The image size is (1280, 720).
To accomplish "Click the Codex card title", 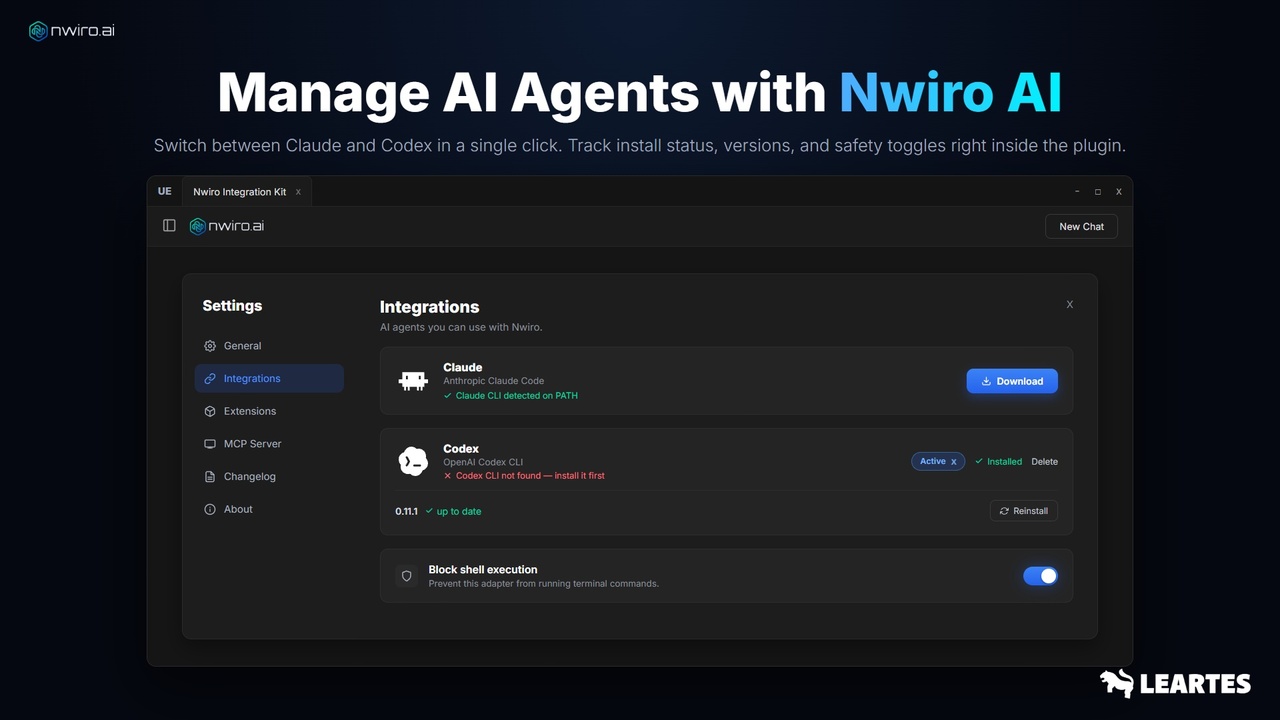I will point(461,449).
